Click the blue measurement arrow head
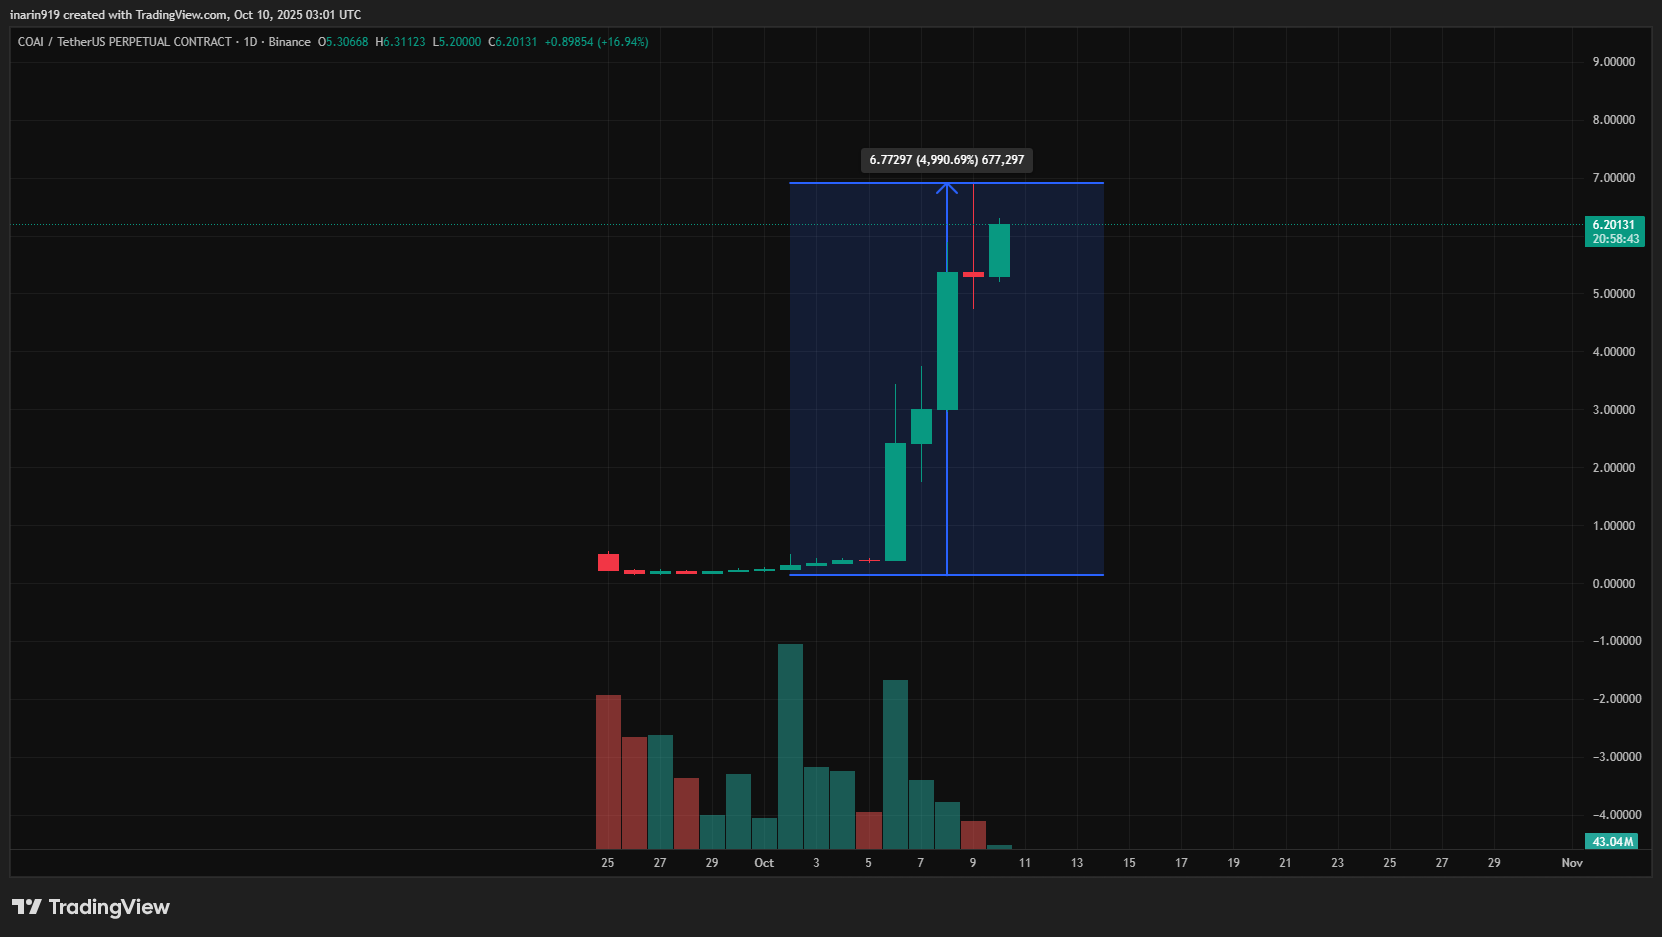Image resolution: width=1662 pixels, height=937 pixels. (947, 186)
